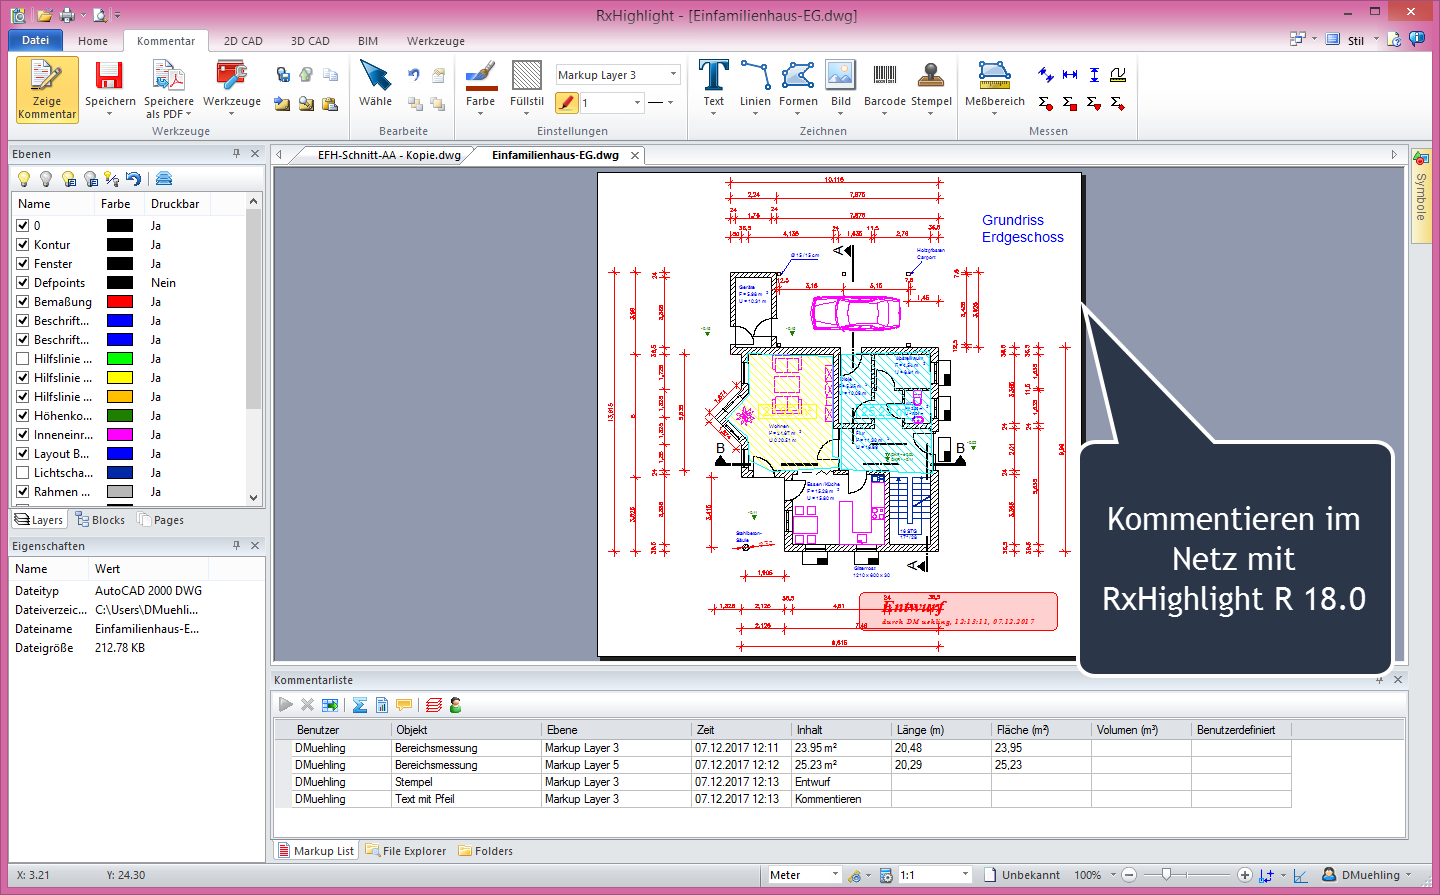Click the Meßbereich measurement tool
1440x895 pixels.
994,78
